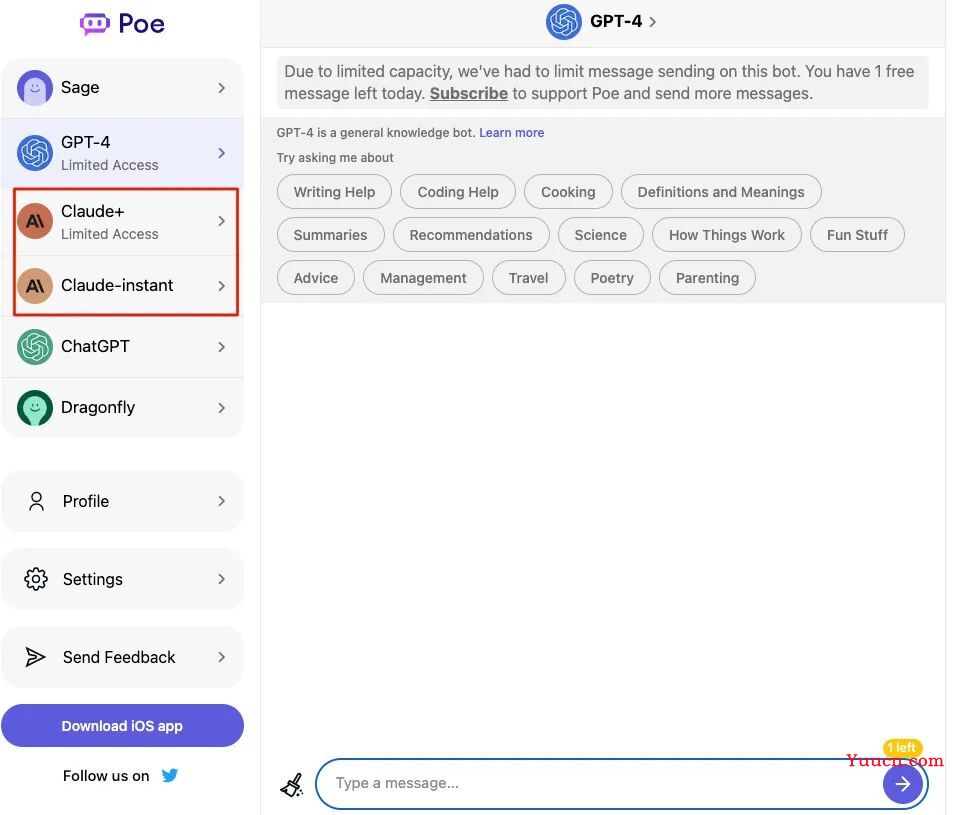Click the Settings gear icon
This screenshot has height=815, width=956.
pyautogui.click(x=36, y=579)
